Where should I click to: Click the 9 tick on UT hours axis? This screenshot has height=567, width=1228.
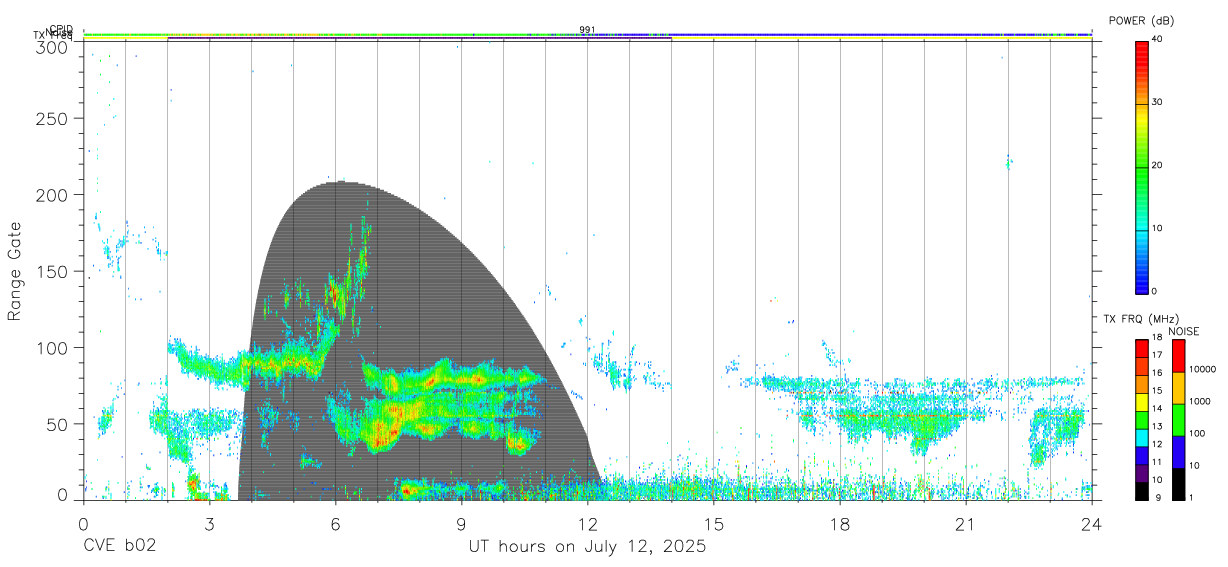[461, 524]
